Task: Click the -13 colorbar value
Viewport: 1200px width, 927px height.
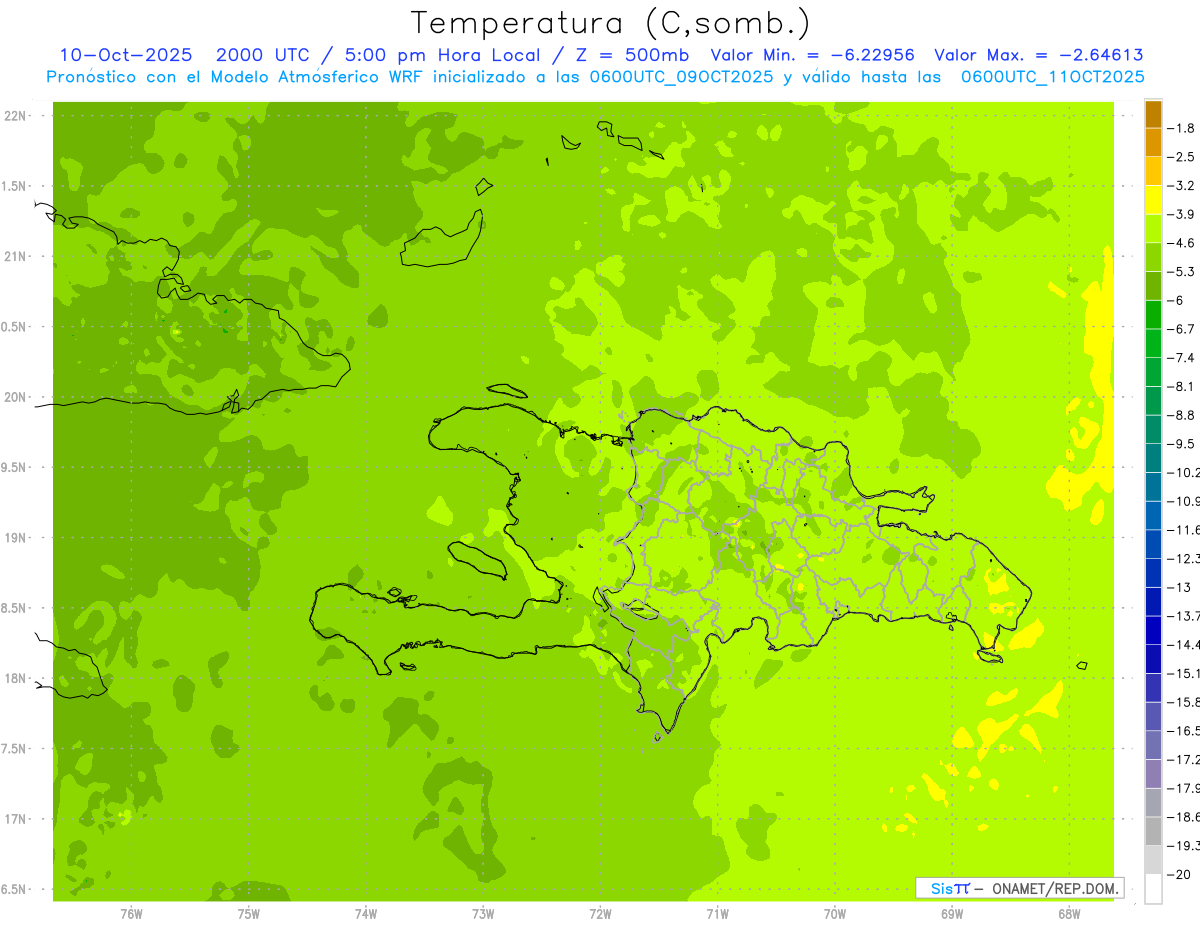Action: pos(1178,587)
